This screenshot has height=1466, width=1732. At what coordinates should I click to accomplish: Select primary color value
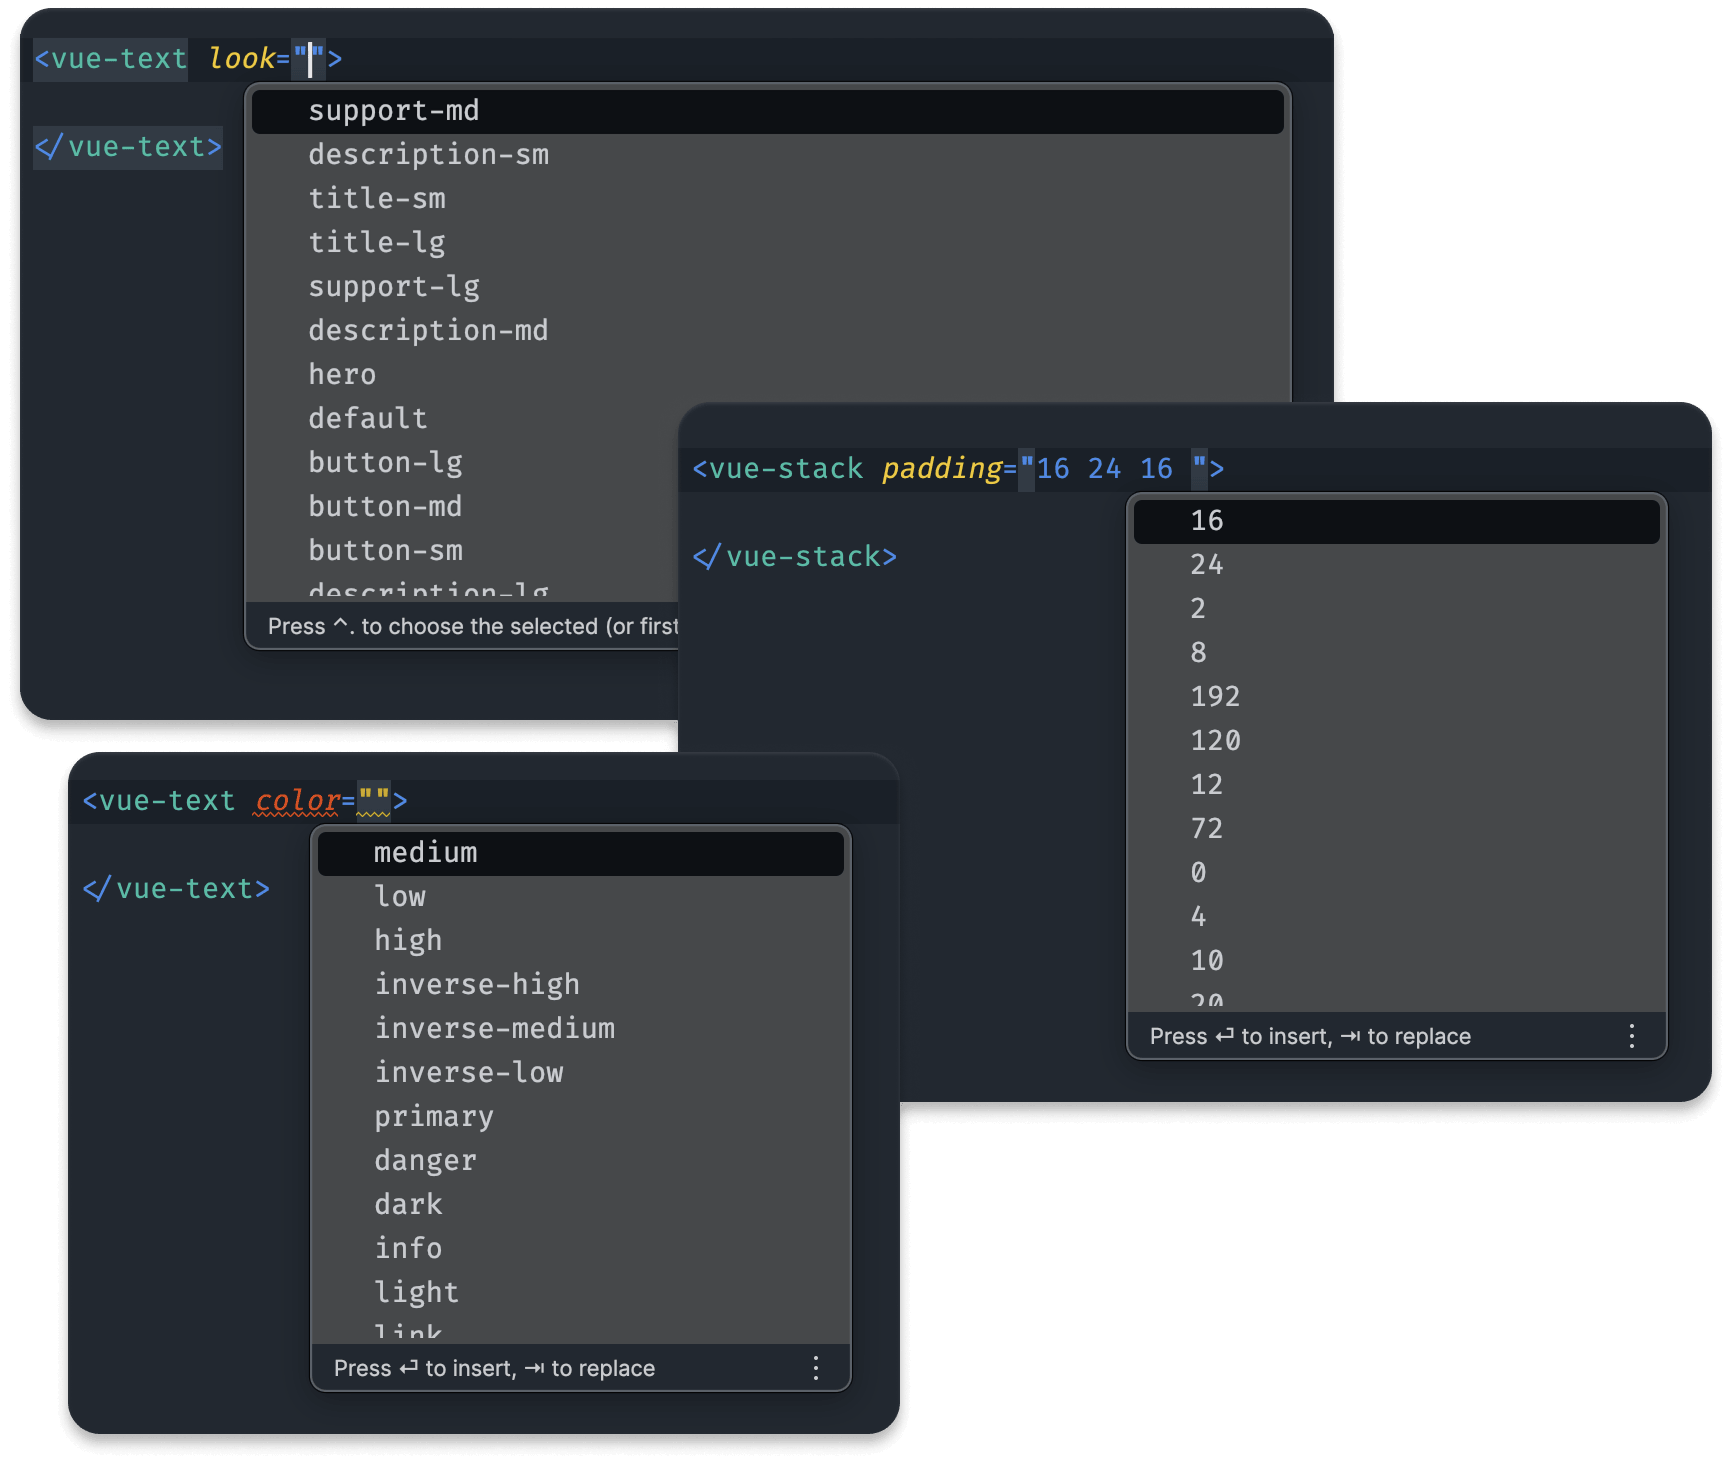pyautogui.click(x=581, y=1117)
